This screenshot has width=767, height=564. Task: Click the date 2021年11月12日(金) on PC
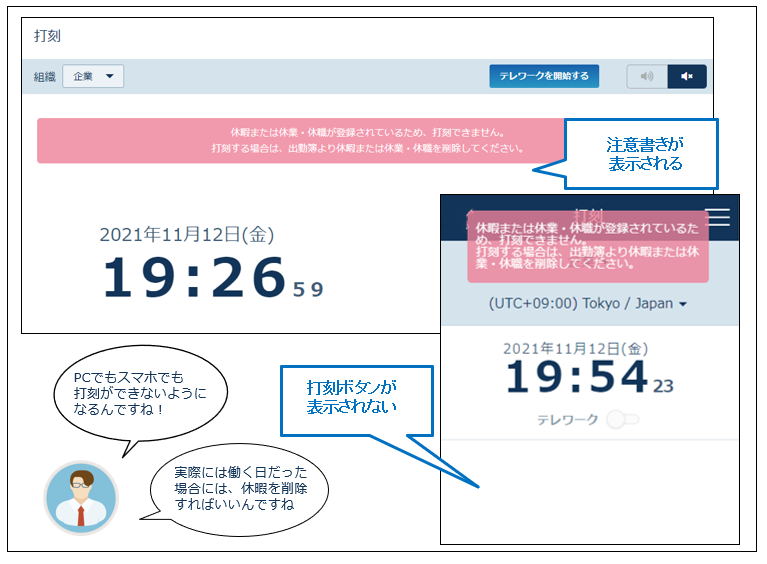(x=187, y=235)
